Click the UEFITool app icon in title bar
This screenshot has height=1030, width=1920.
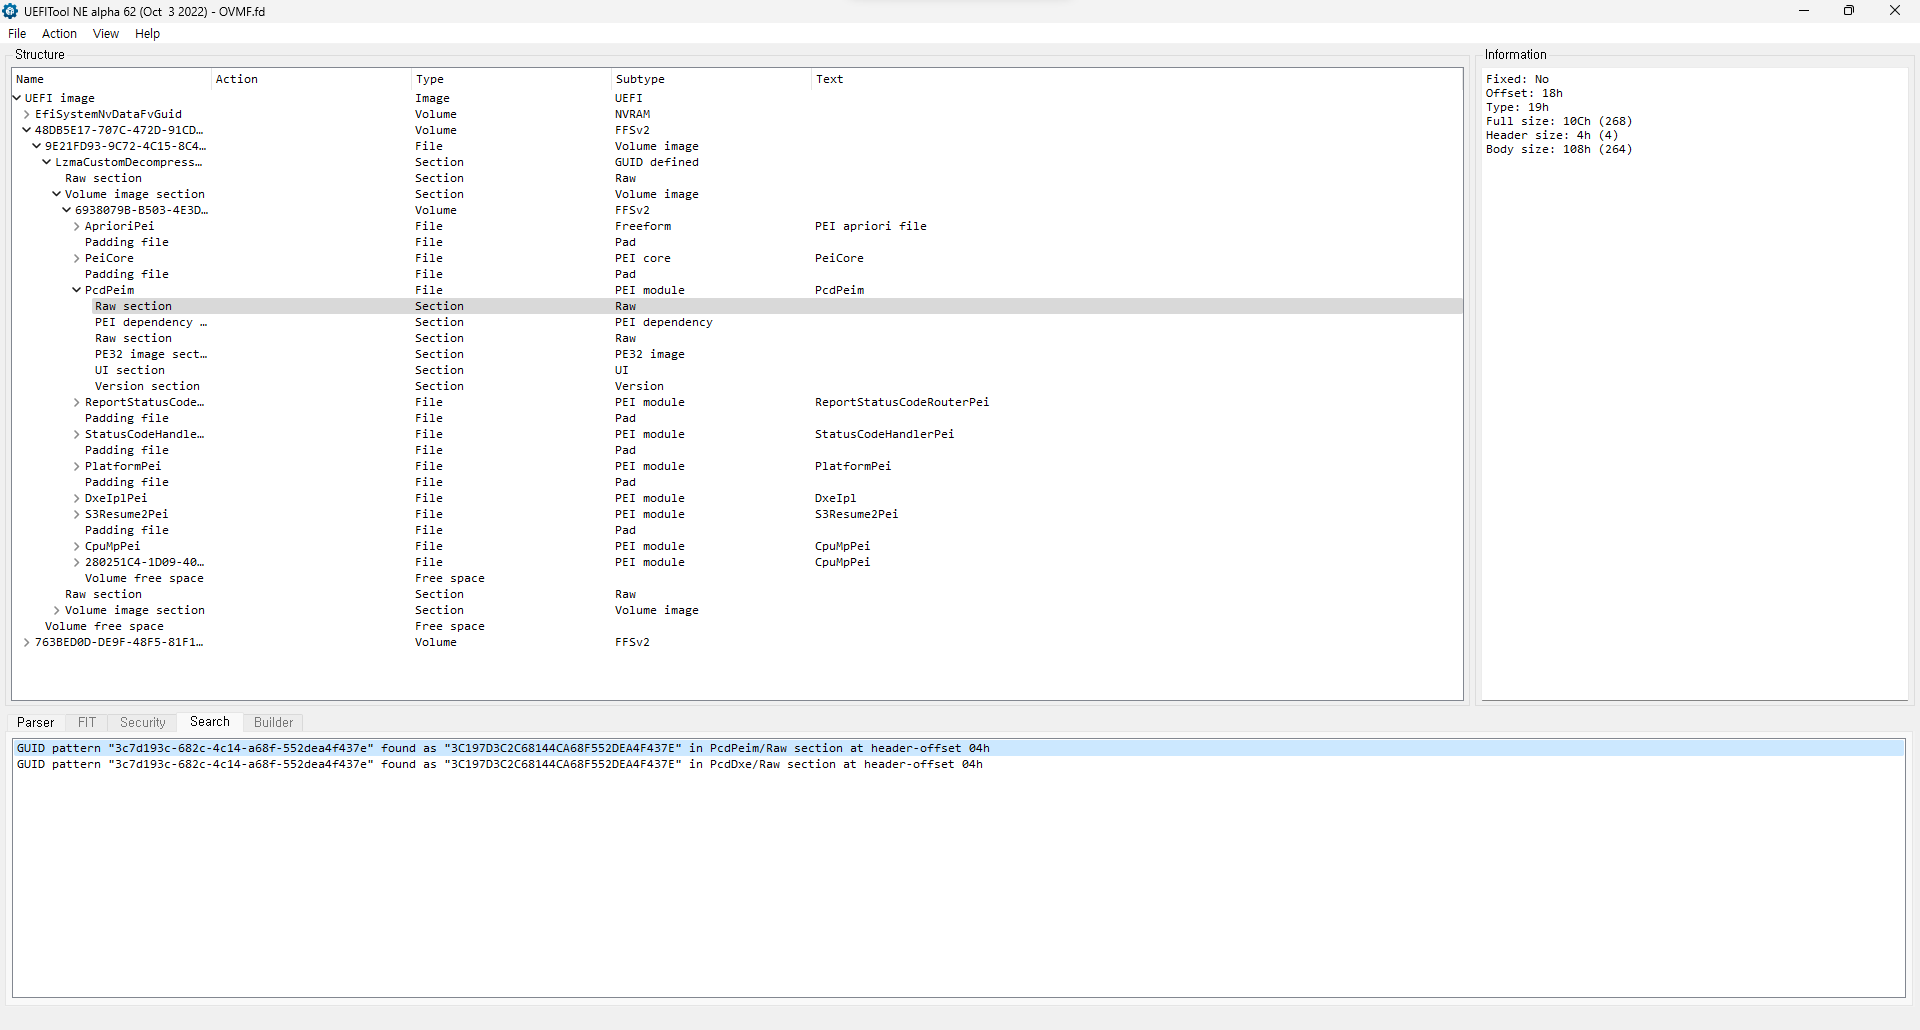[11, 11]
